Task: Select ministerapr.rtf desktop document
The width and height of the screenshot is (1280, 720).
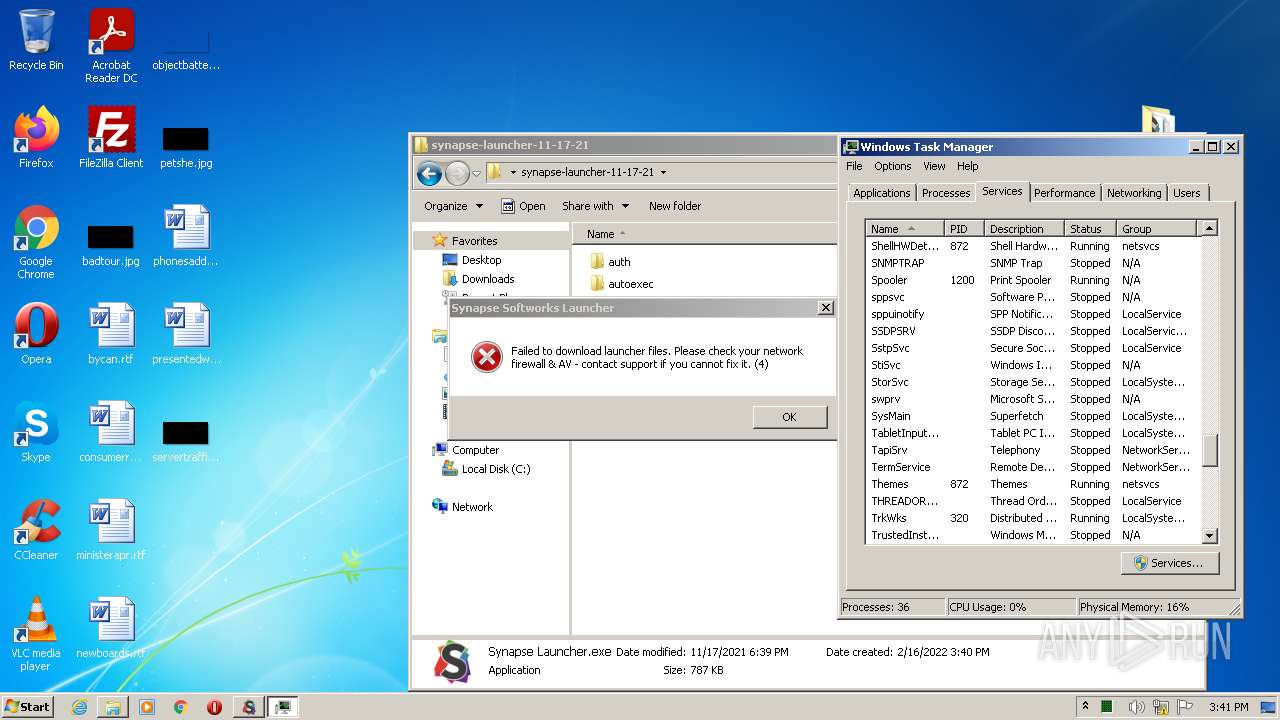Action: click(111, 530)
